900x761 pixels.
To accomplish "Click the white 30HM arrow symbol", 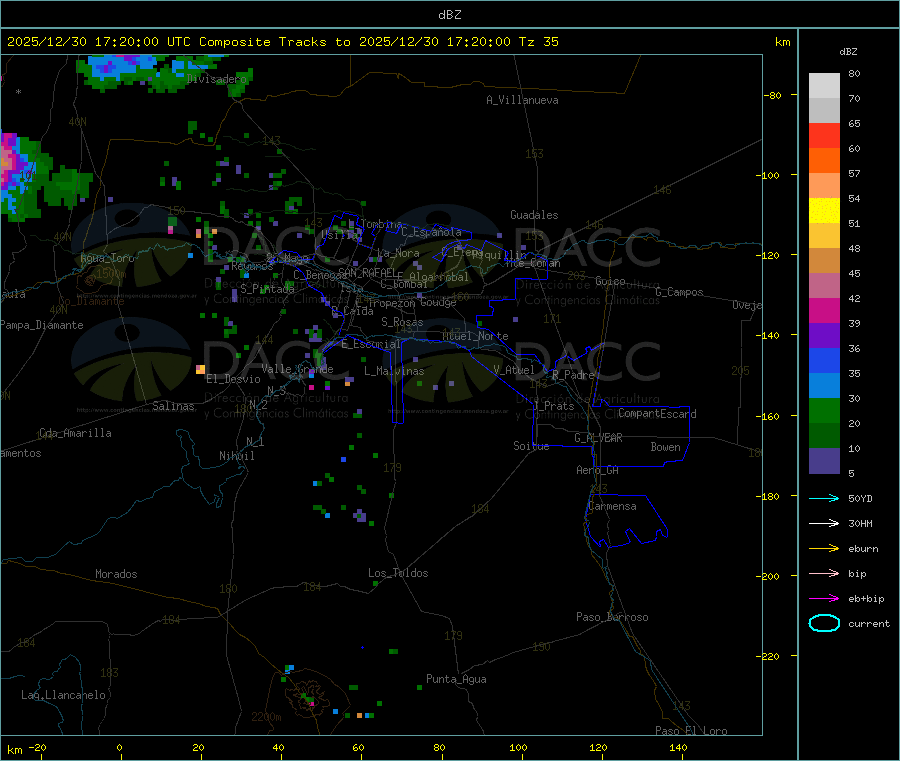I will [x=824, y=523].
